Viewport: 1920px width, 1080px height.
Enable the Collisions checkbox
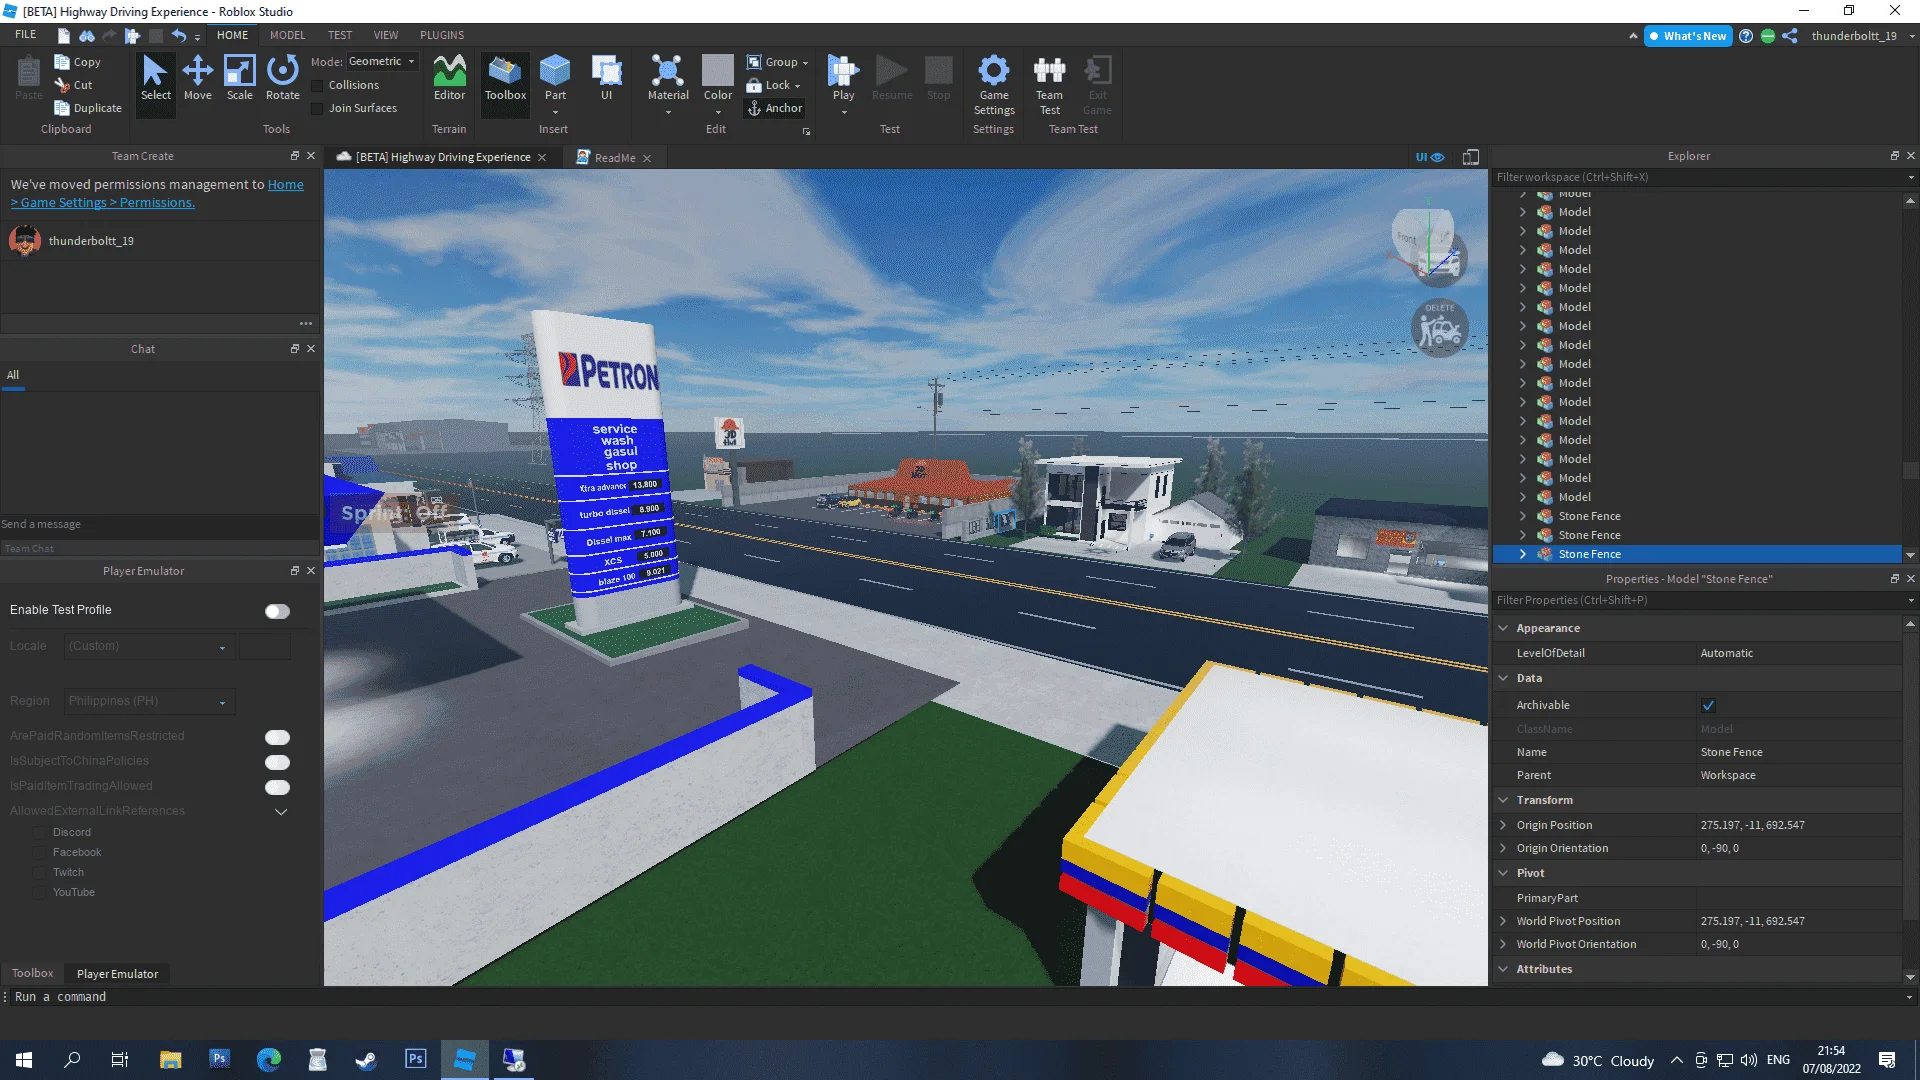tap(317, 86)
